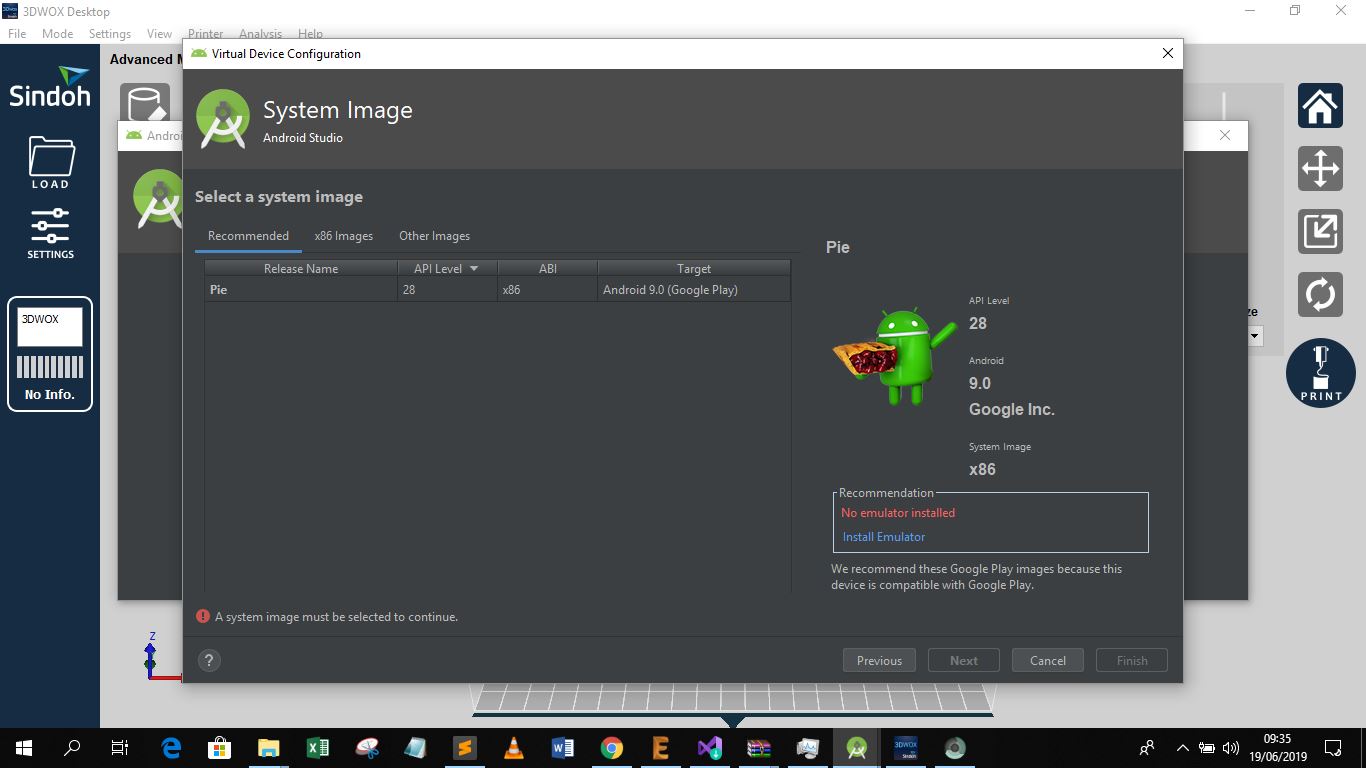Click the Finish button
The image size is (1366, 768).
(x=1132, y=660)
